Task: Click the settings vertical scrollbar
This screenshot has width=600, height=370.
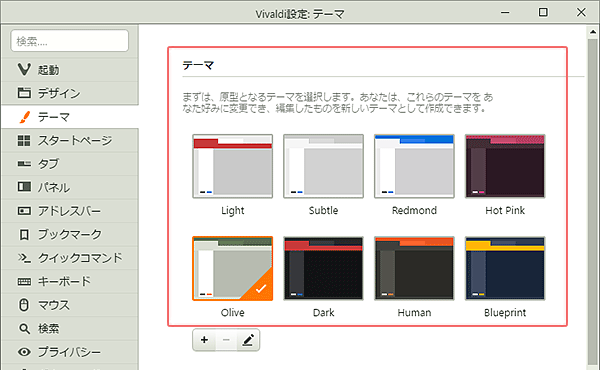Action: point(593,201)
